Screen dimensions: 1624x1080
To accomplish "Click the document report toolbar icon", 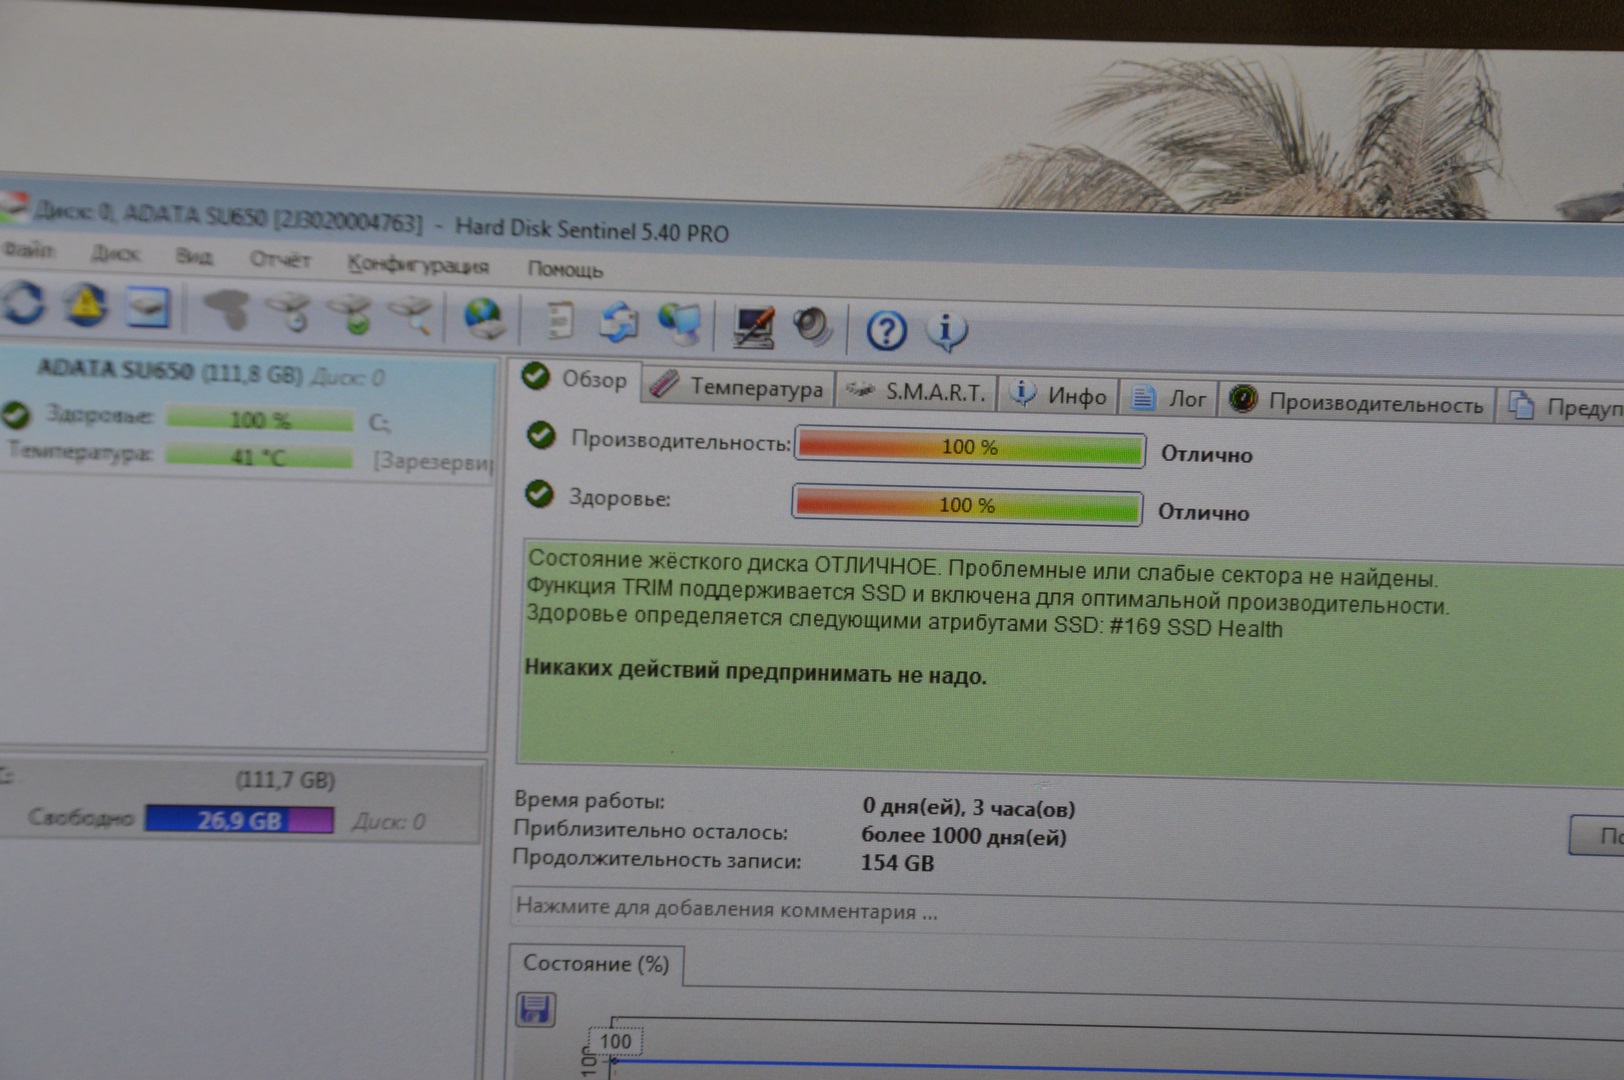I will 560,320.
